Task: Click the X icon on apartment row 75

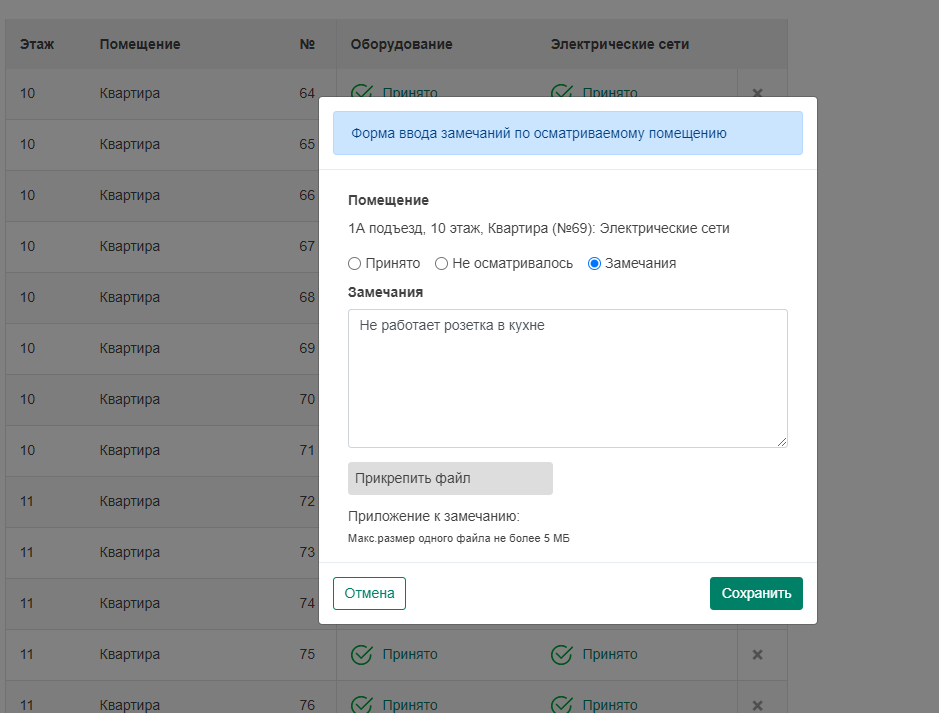Action: coord(757,655)
